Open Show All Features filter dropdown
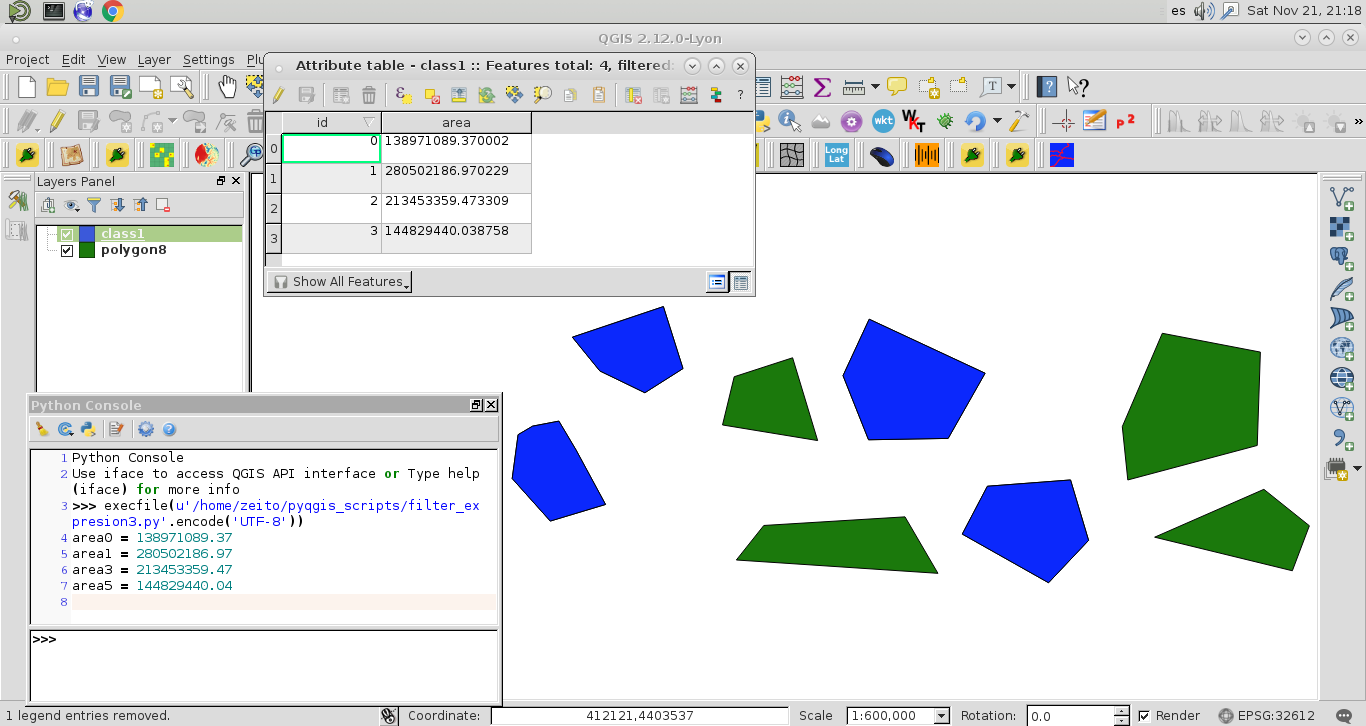Screen dimensions: 1366x726 pyautogui.click(x=340, y=282)
